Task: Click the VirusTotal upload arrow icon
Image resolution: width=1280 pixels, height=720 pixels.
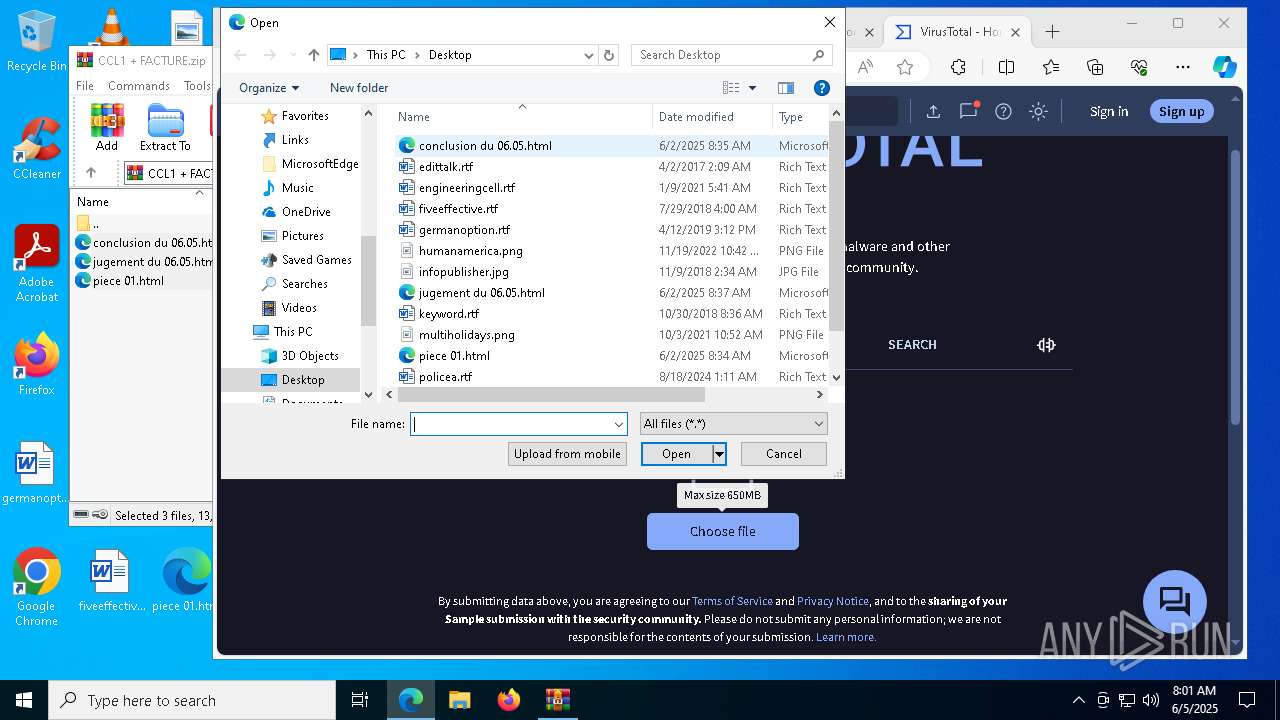Action: 933,111
